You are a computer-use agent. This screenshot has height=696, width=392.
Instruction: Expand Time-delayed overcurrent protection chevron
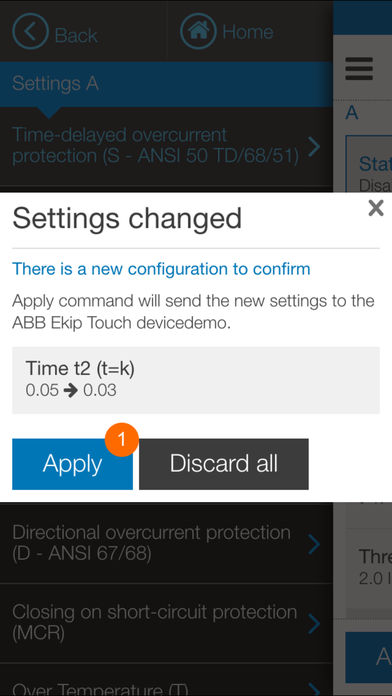(x=314, y=146)
